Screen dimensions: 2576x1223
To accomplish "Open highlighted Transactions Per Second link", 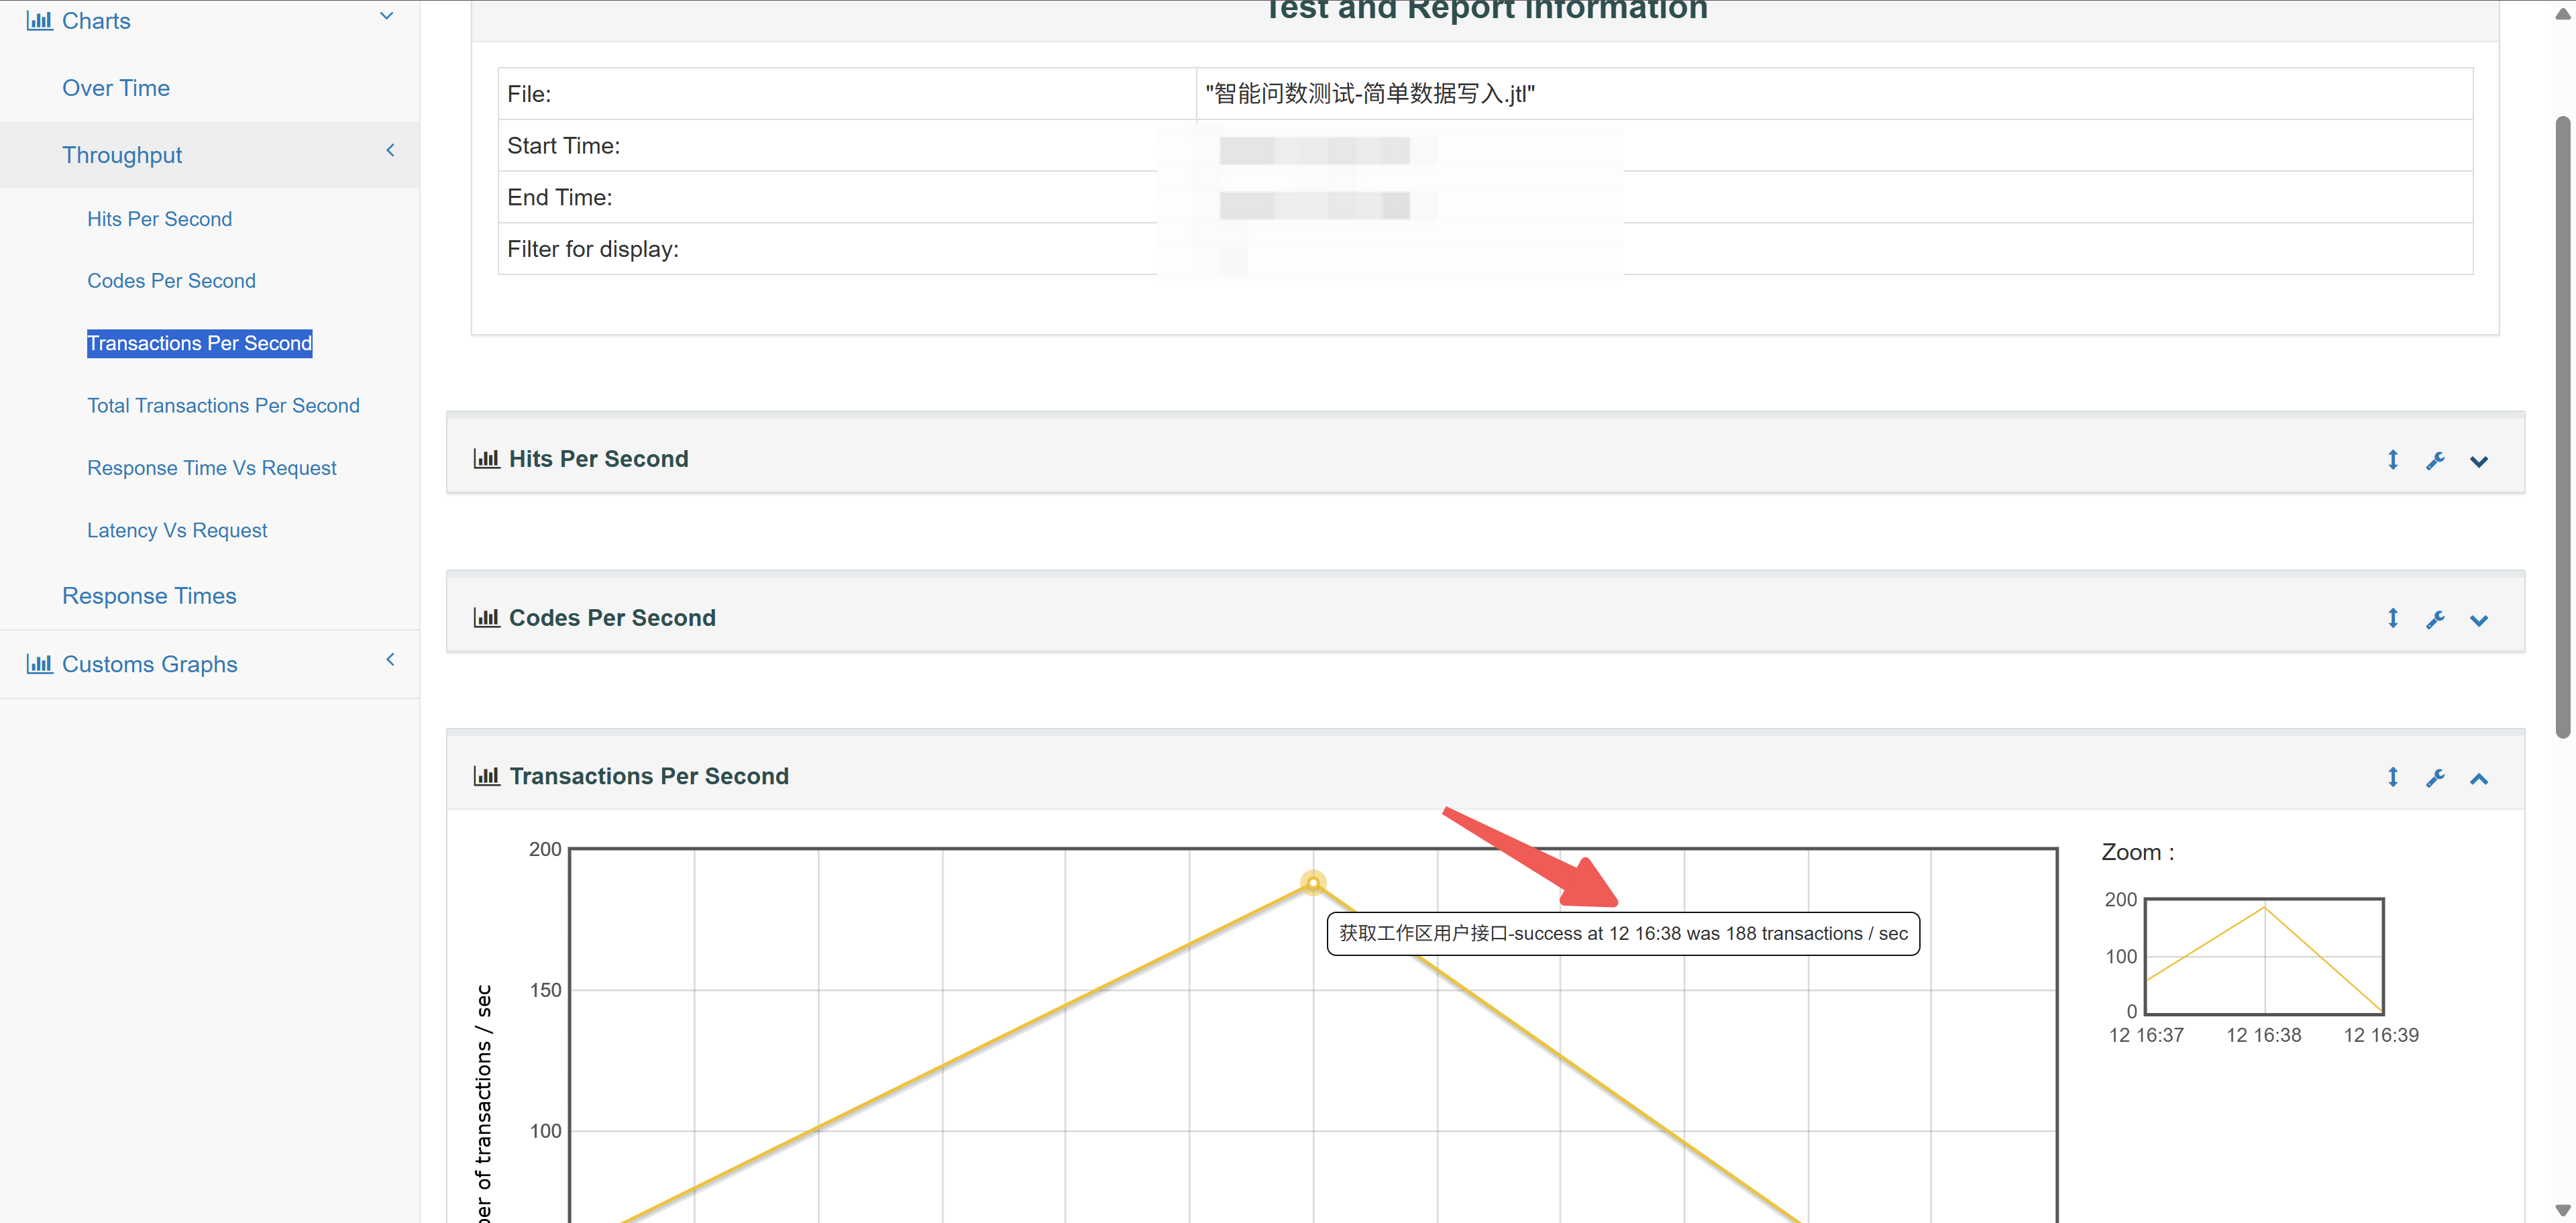I will click(200, 343).
